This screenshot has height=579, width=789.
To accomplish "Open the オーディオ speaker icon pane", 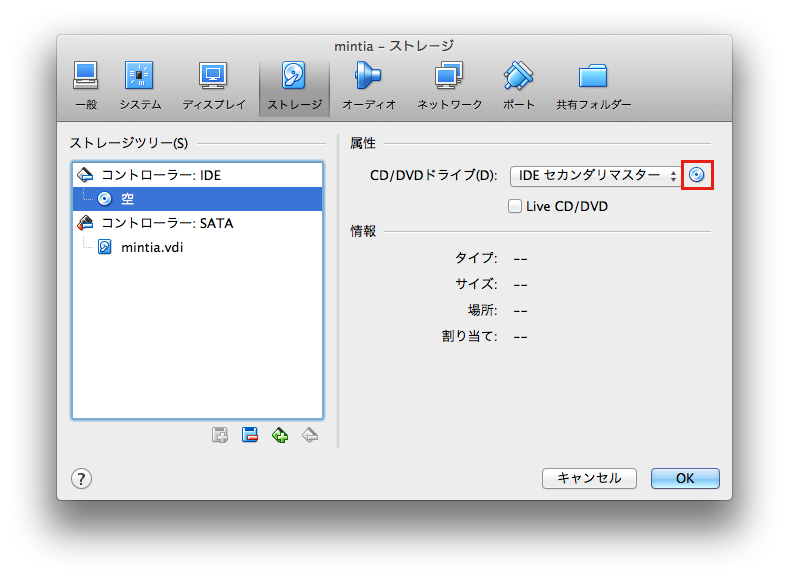I will (369, 85).
